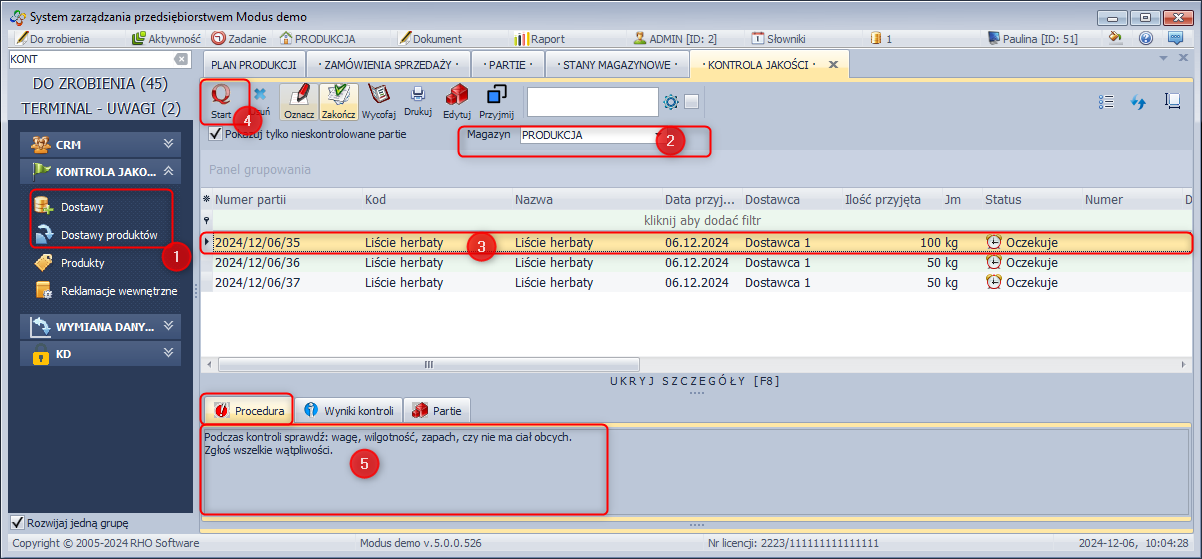Expand the KD sidebar group
The width and height of the screenshot is (1202, 559).
tap(168, 354)
